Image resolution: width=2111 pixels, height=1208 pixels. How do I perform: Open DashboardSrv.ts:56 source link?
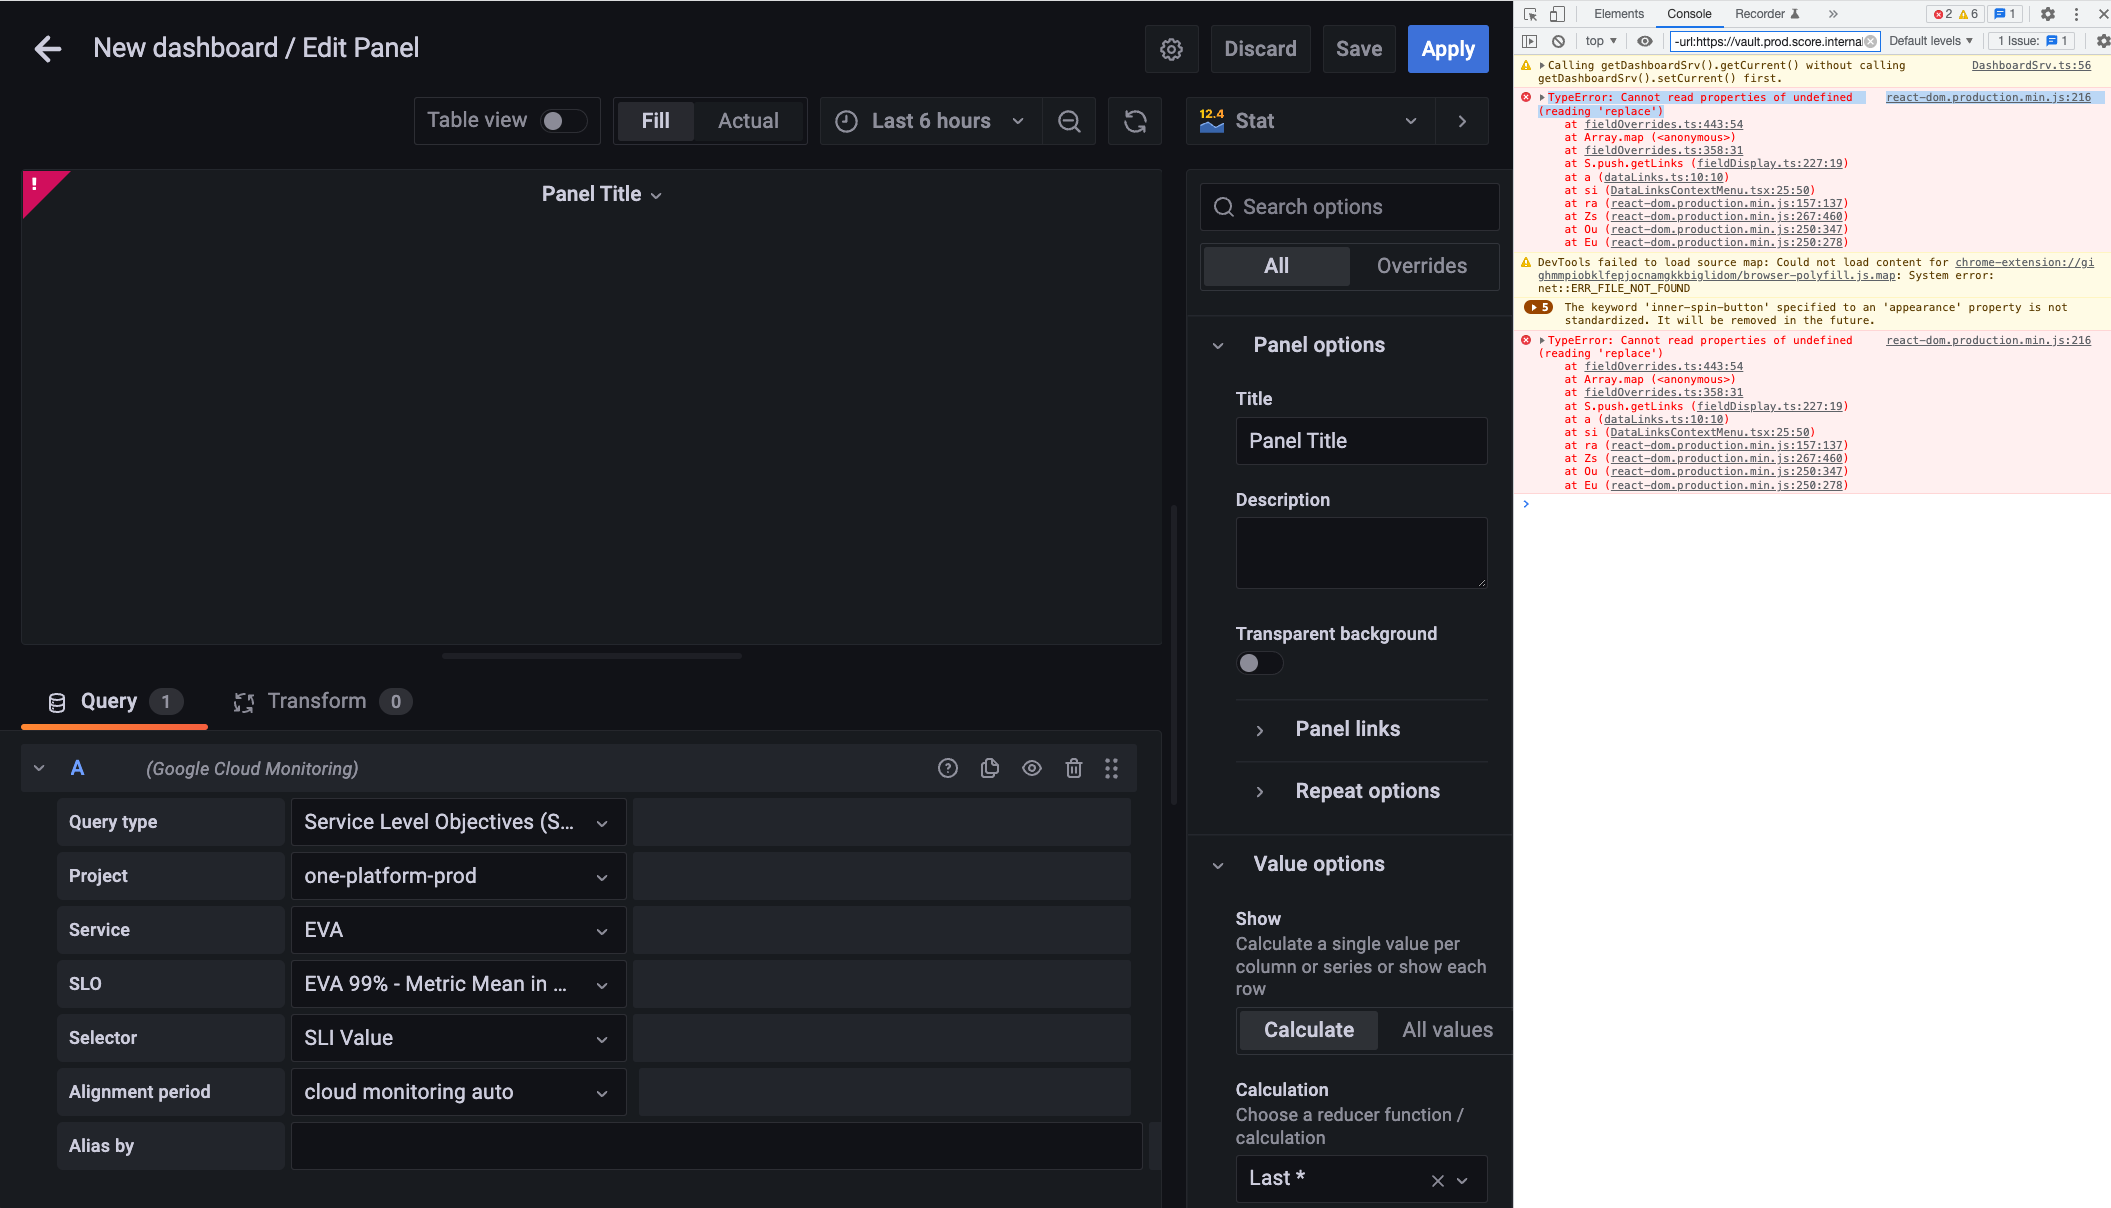(x=2031, y=65)
